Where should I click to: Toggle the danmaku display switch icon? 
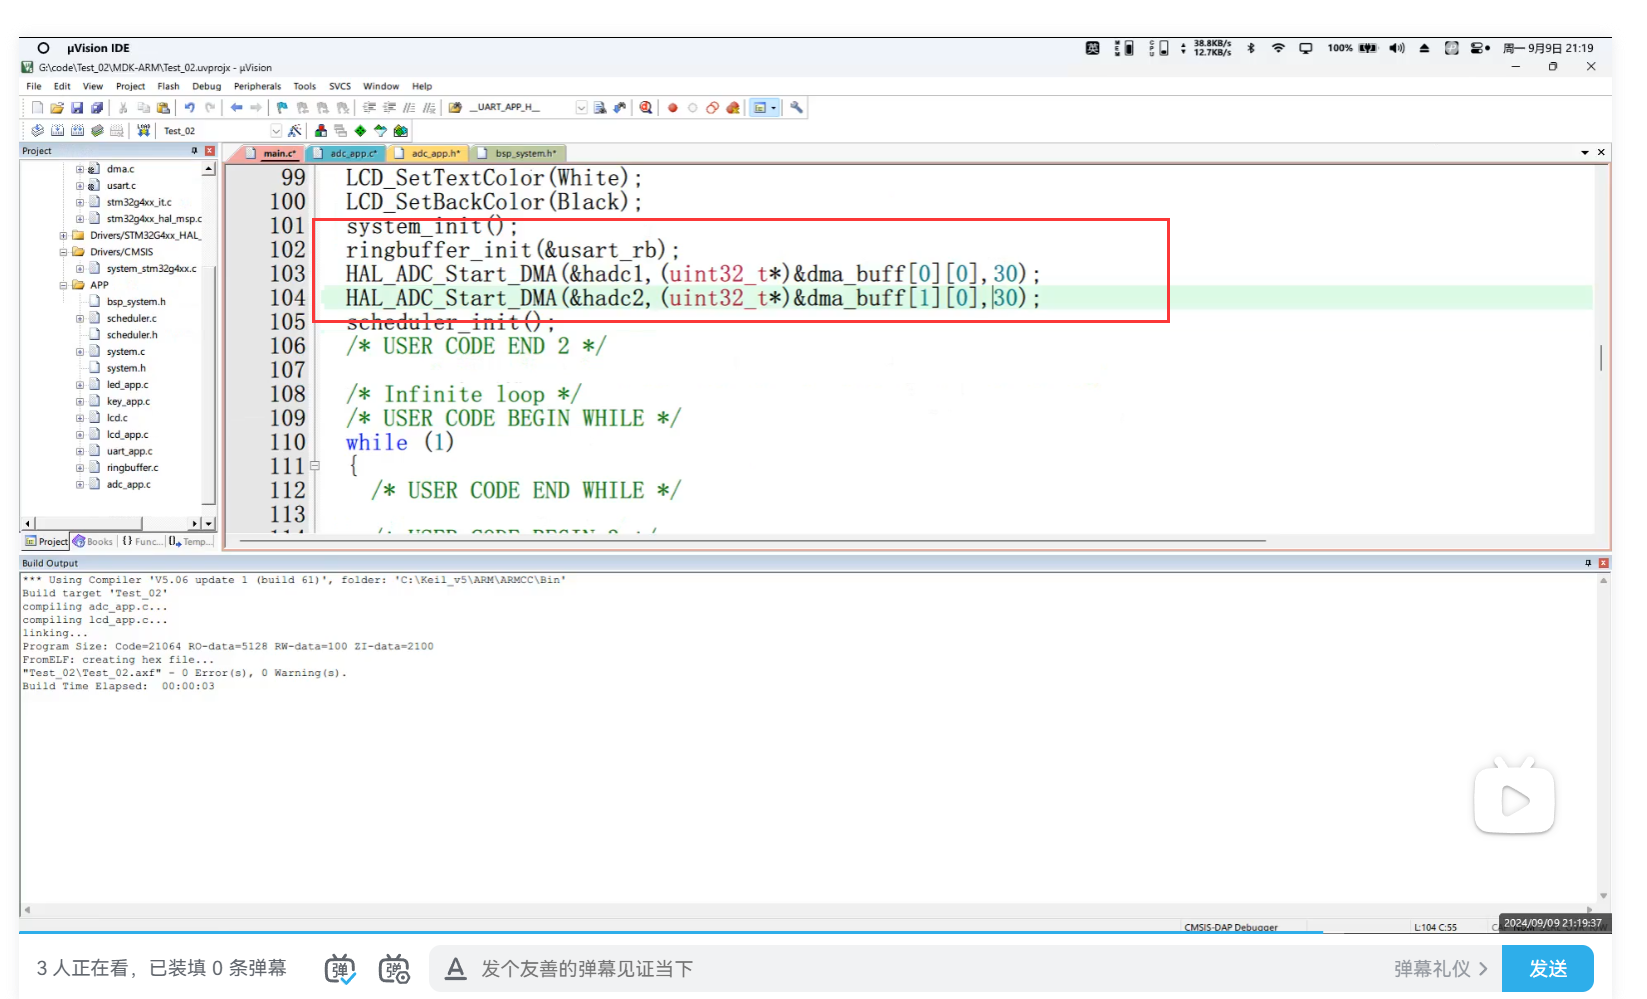pos(340,968)
